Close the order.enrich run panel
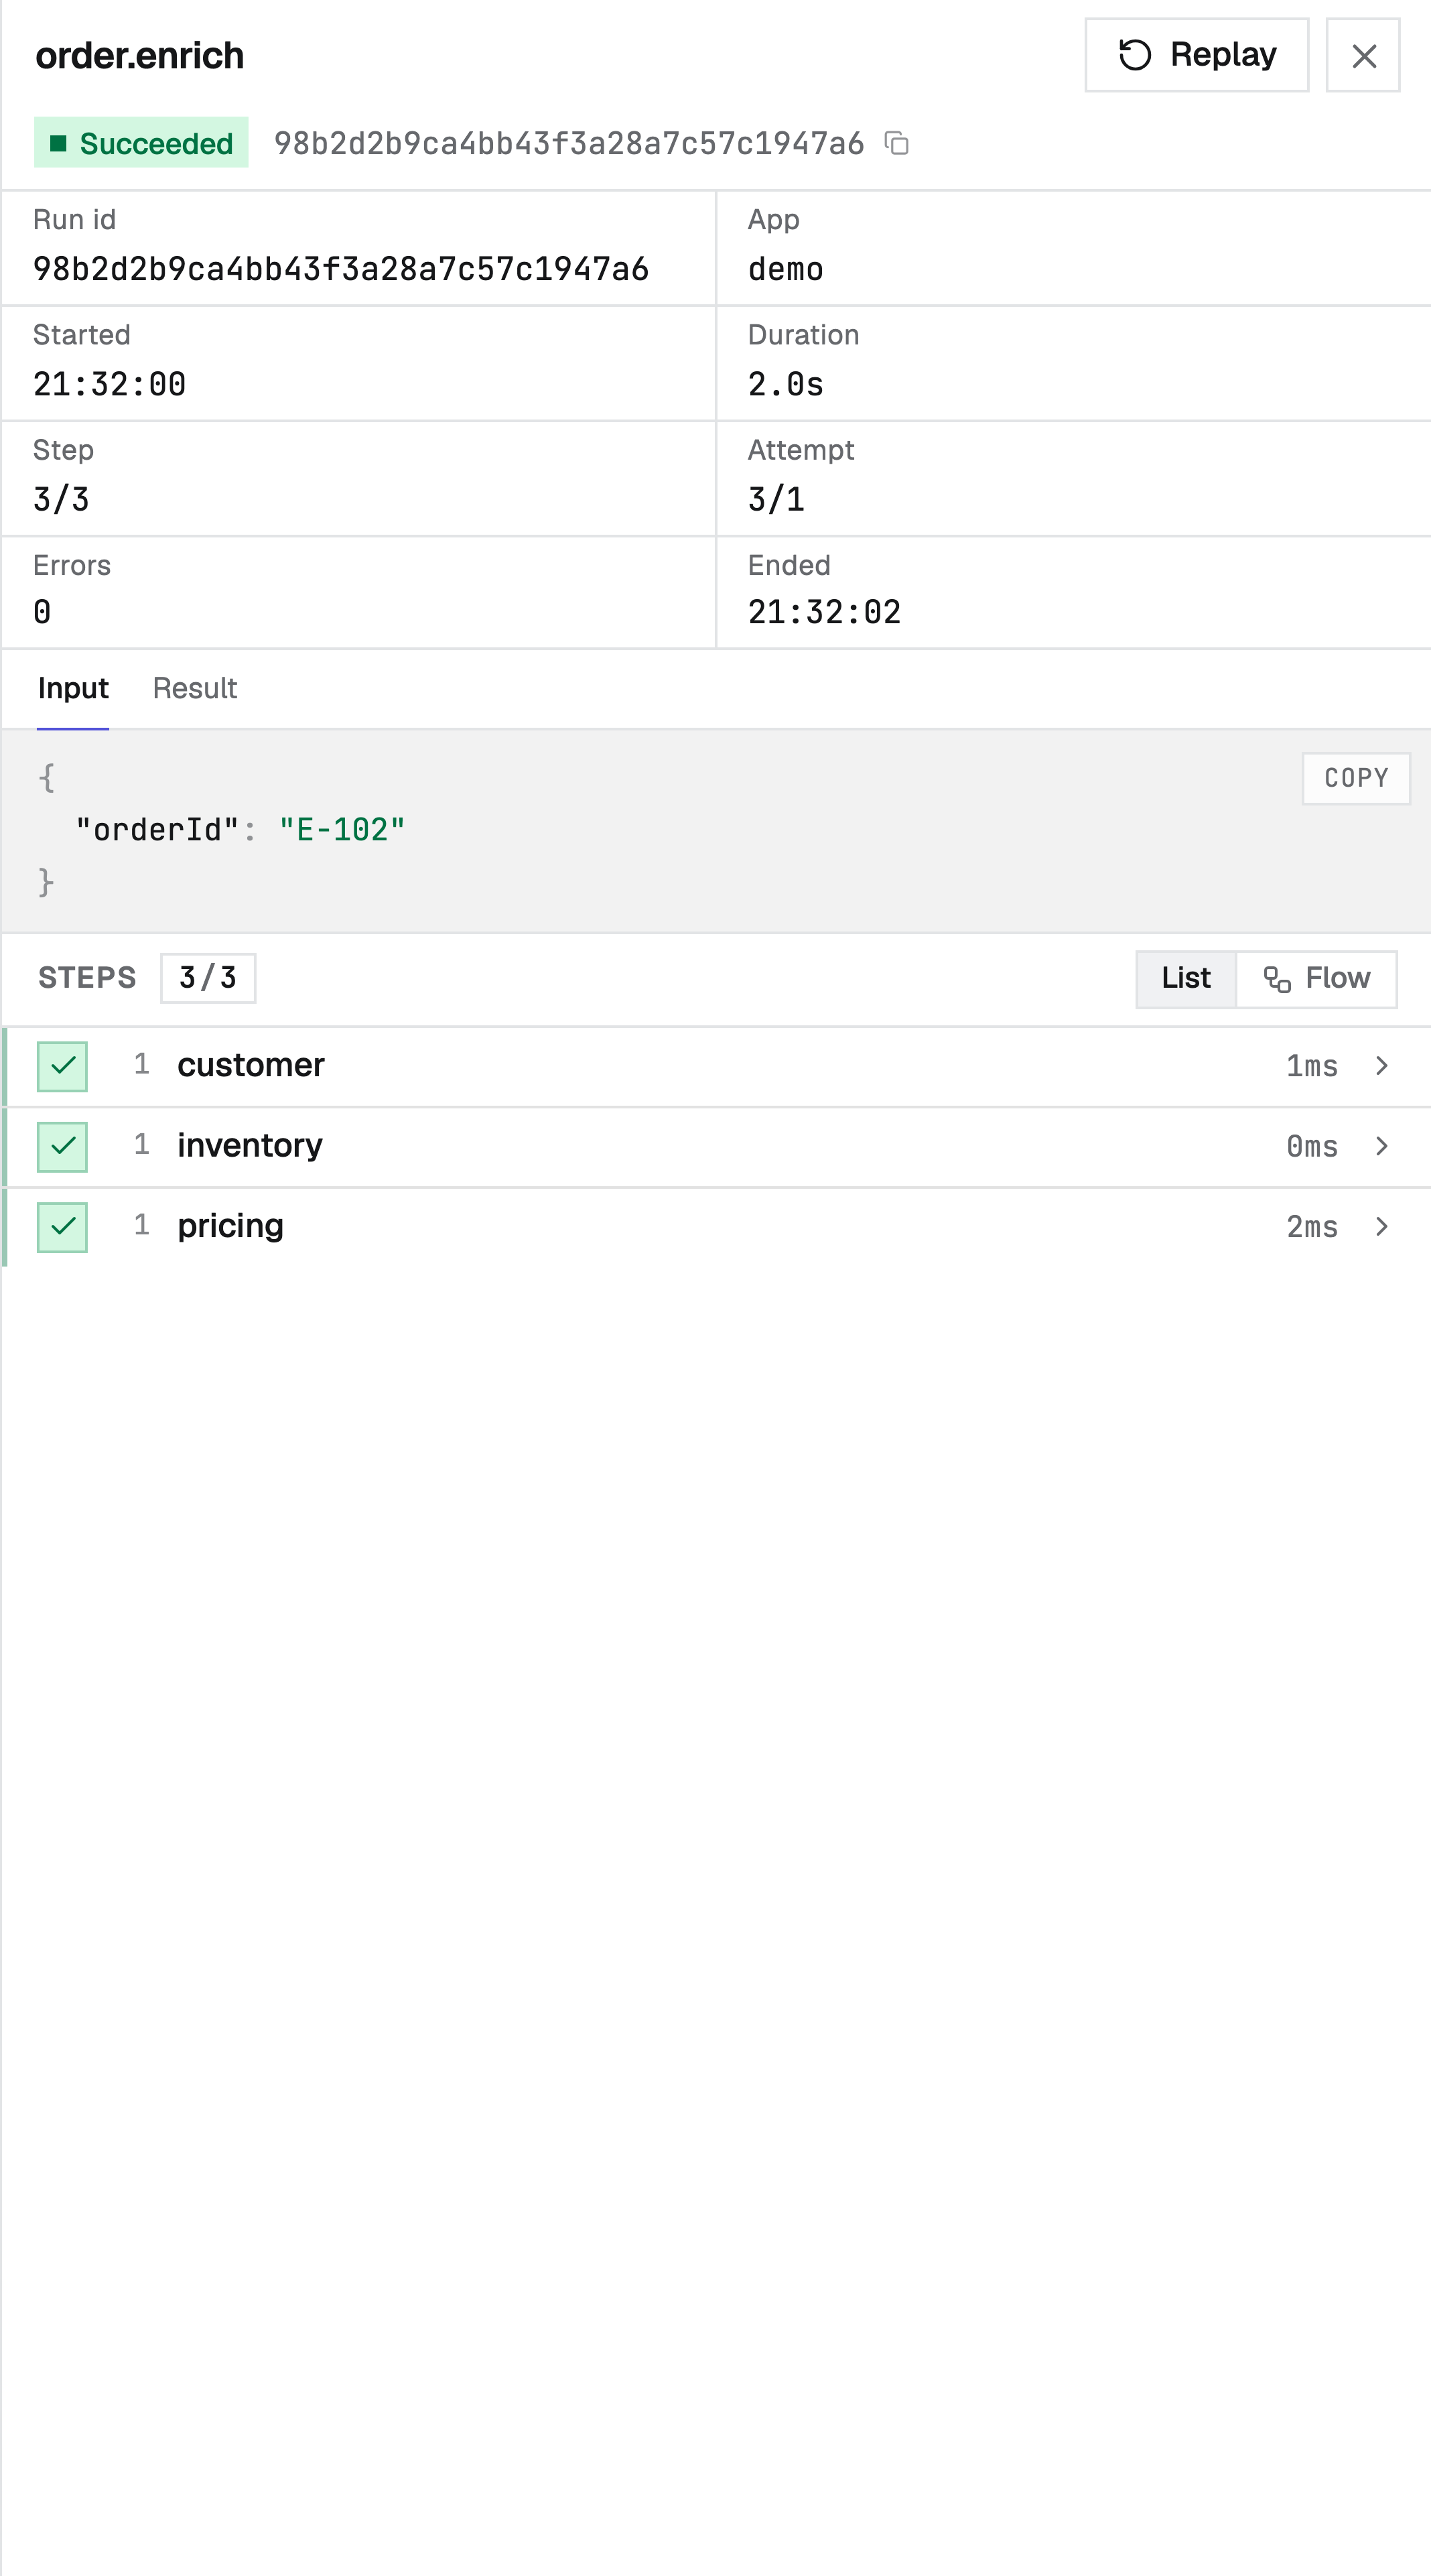Image resolution: width=1431 pixels, height=2576 pixels. point(1363,55)
